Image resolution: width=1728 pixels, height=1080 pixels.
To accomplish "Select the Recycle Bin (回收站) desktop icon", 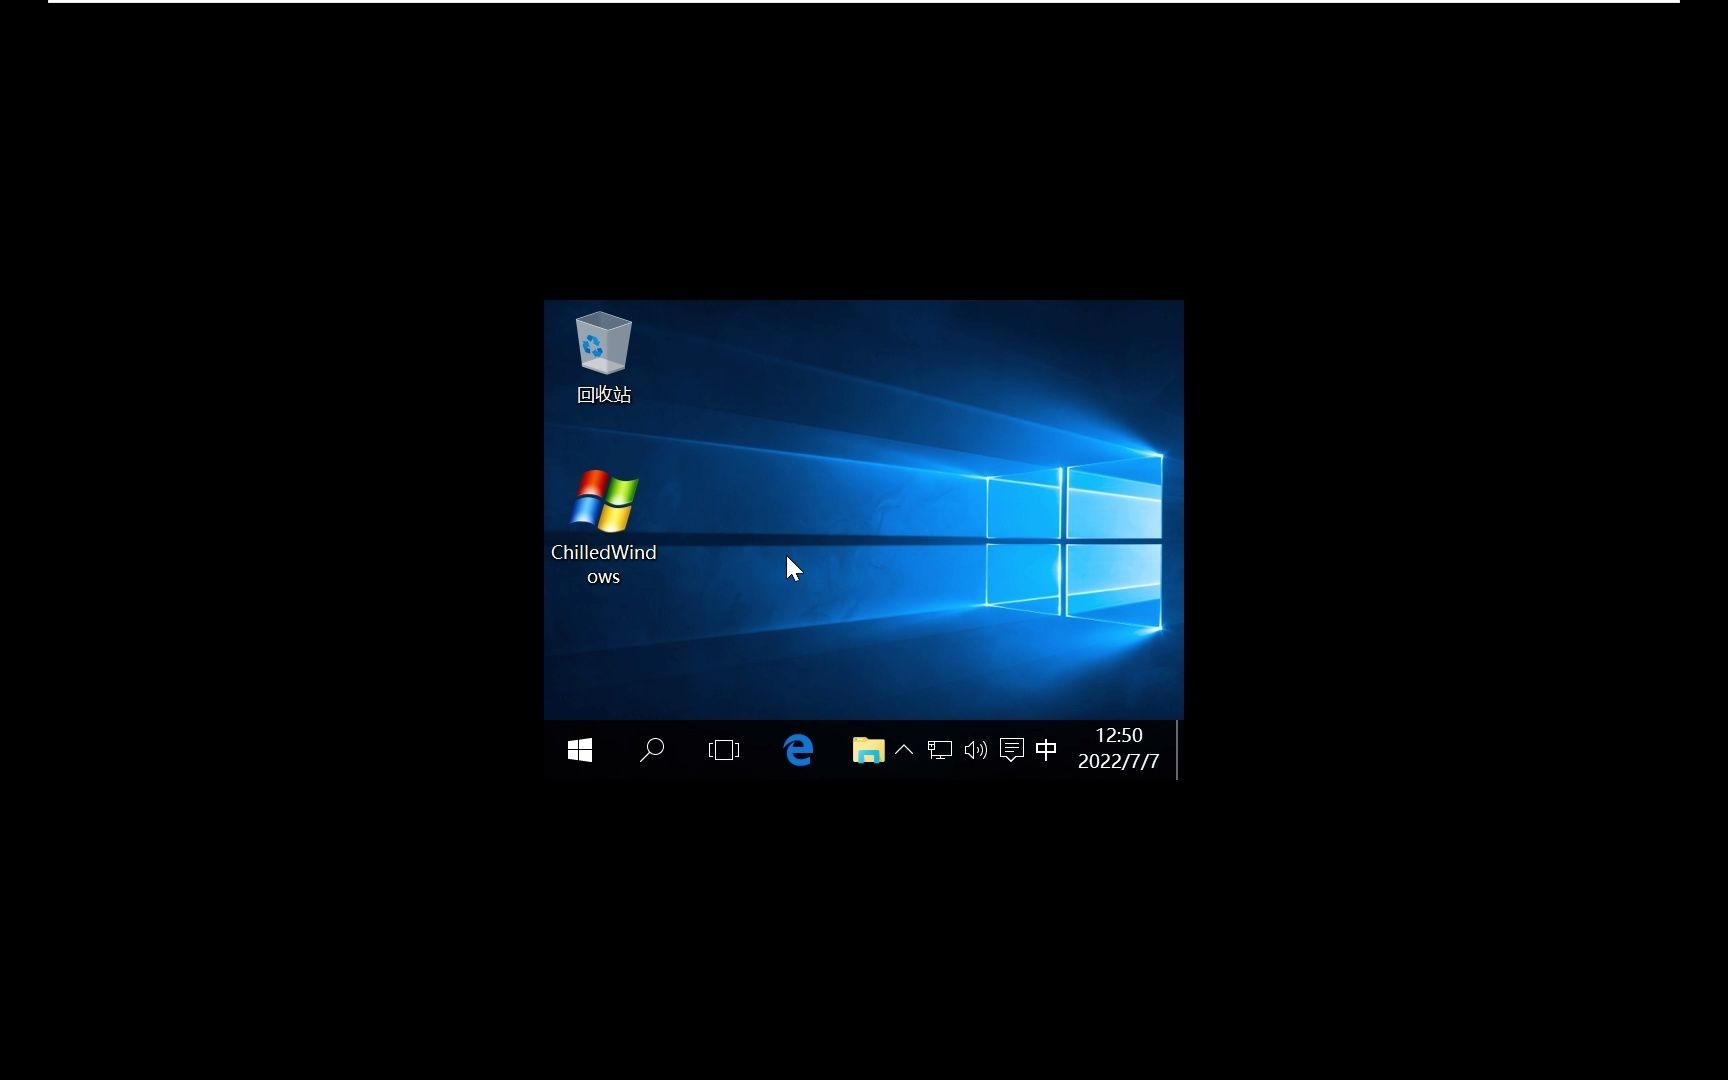I will tap(603, 357).
